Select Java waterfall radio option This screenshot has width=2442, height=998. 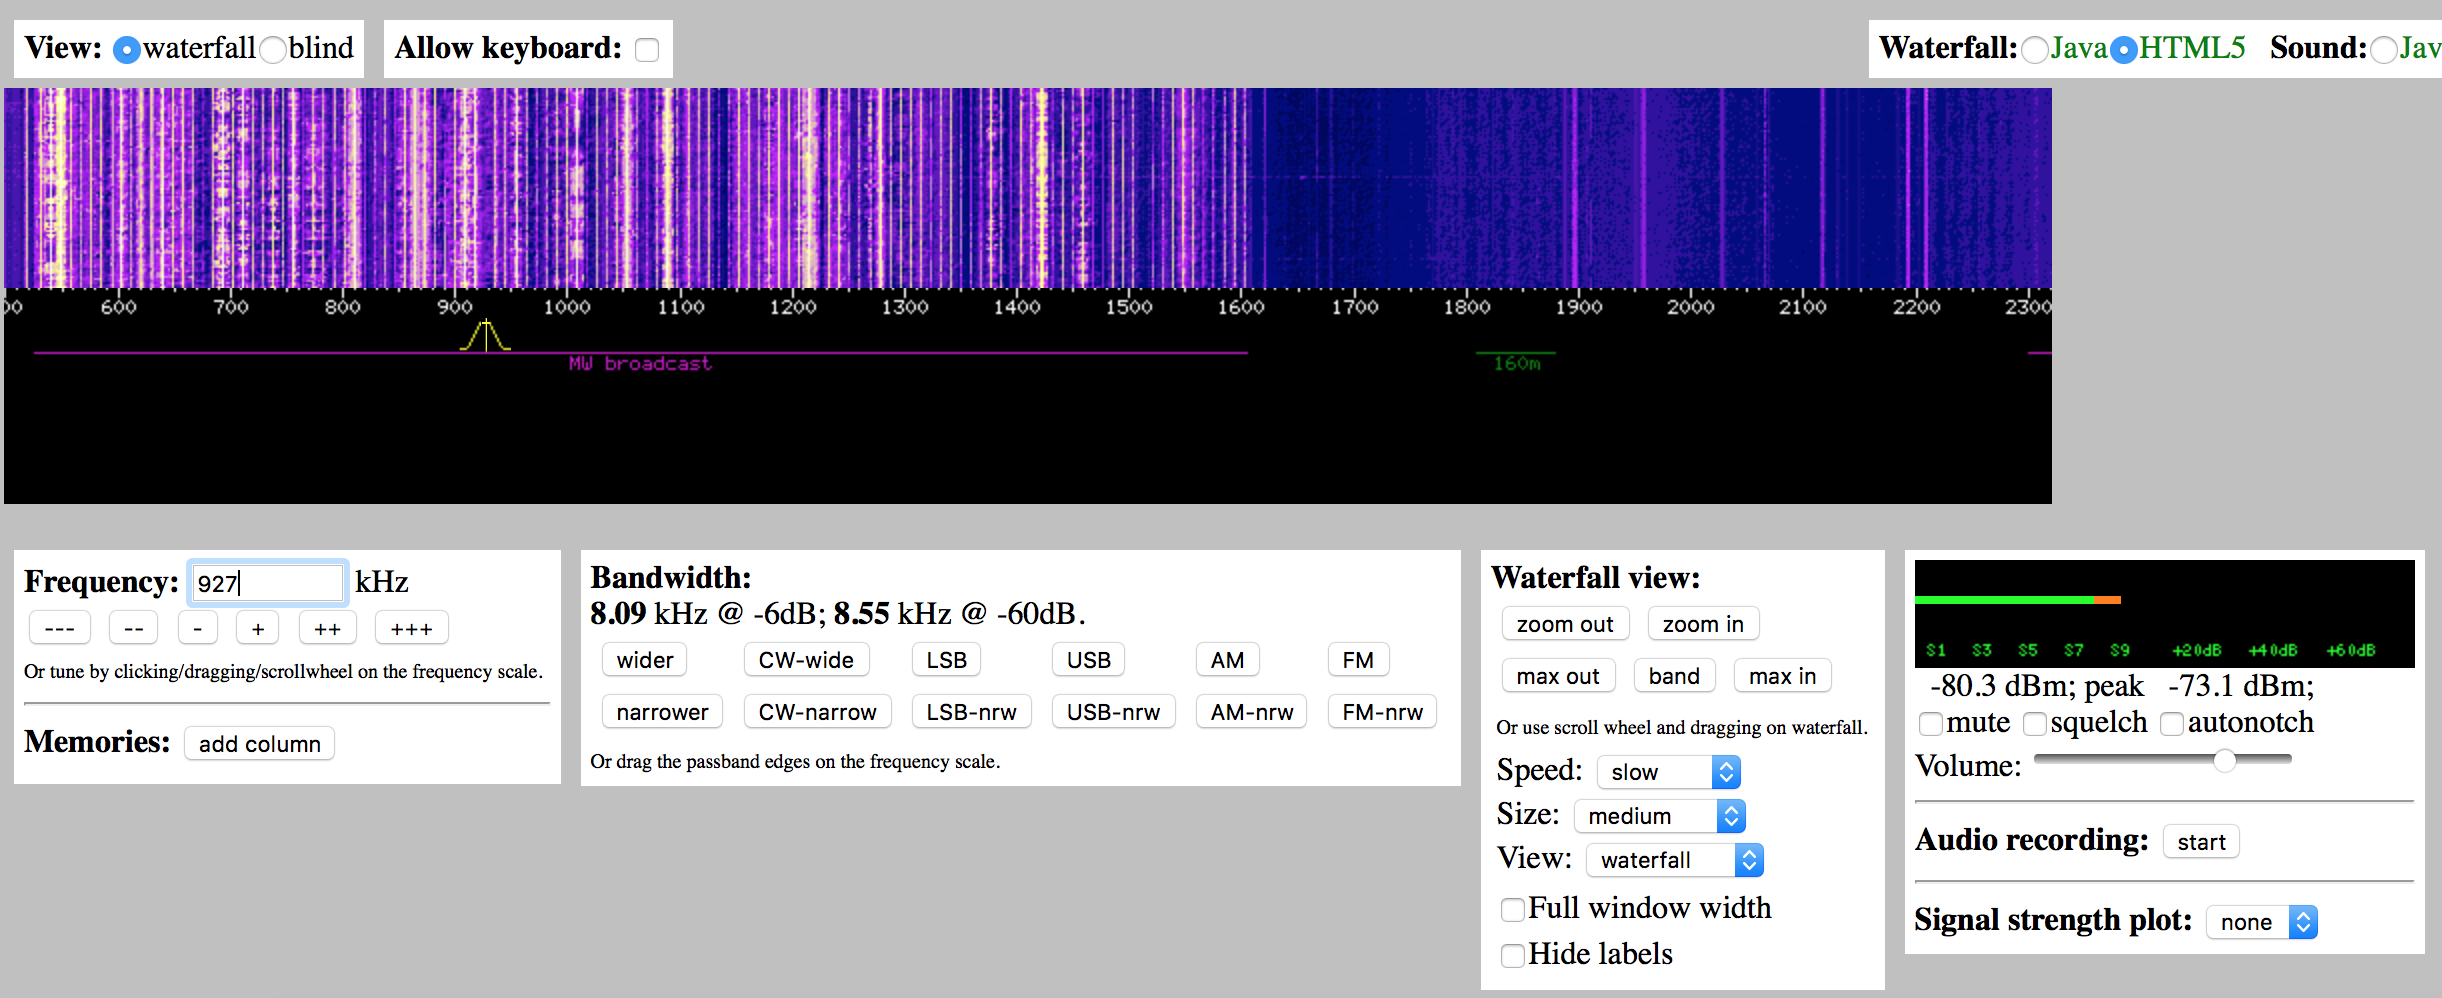[x=2034, y=50]
